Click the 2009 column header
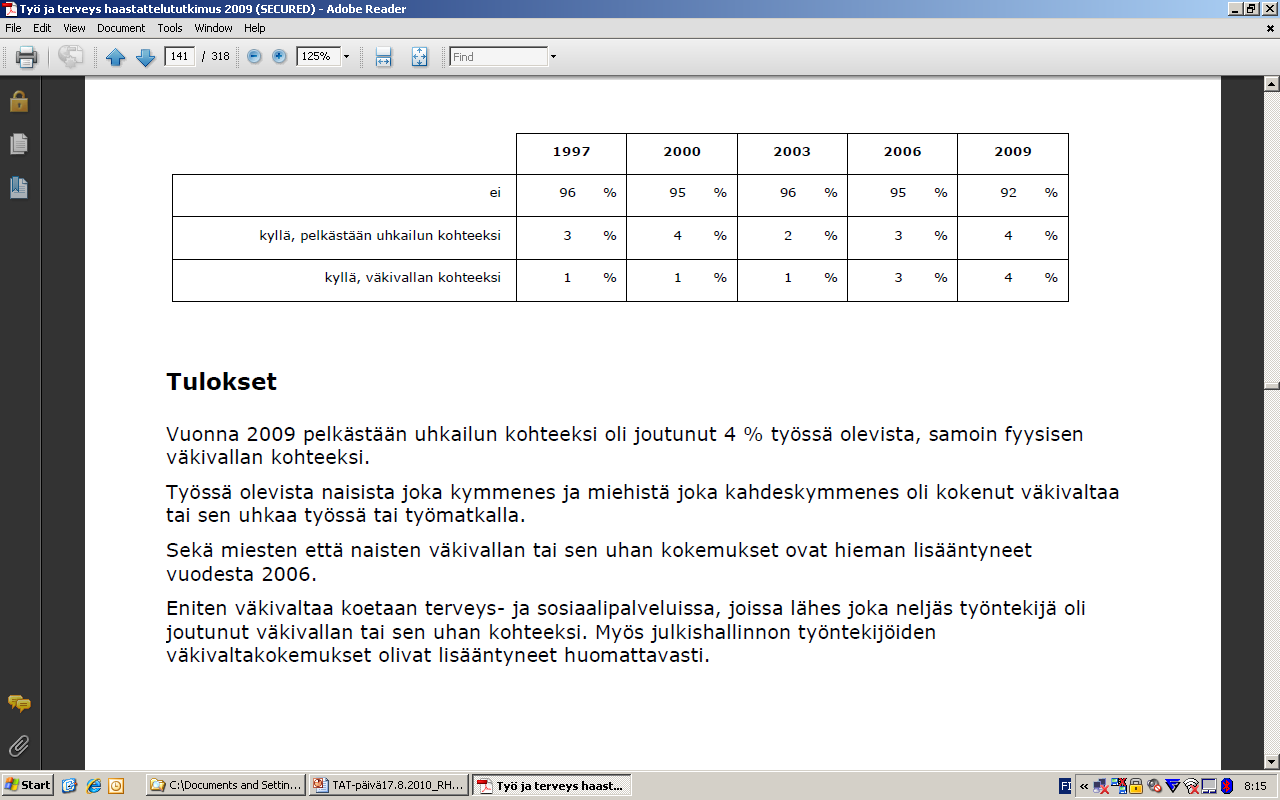Screen dimensions: 1280x800 [x=1012, y=152]
